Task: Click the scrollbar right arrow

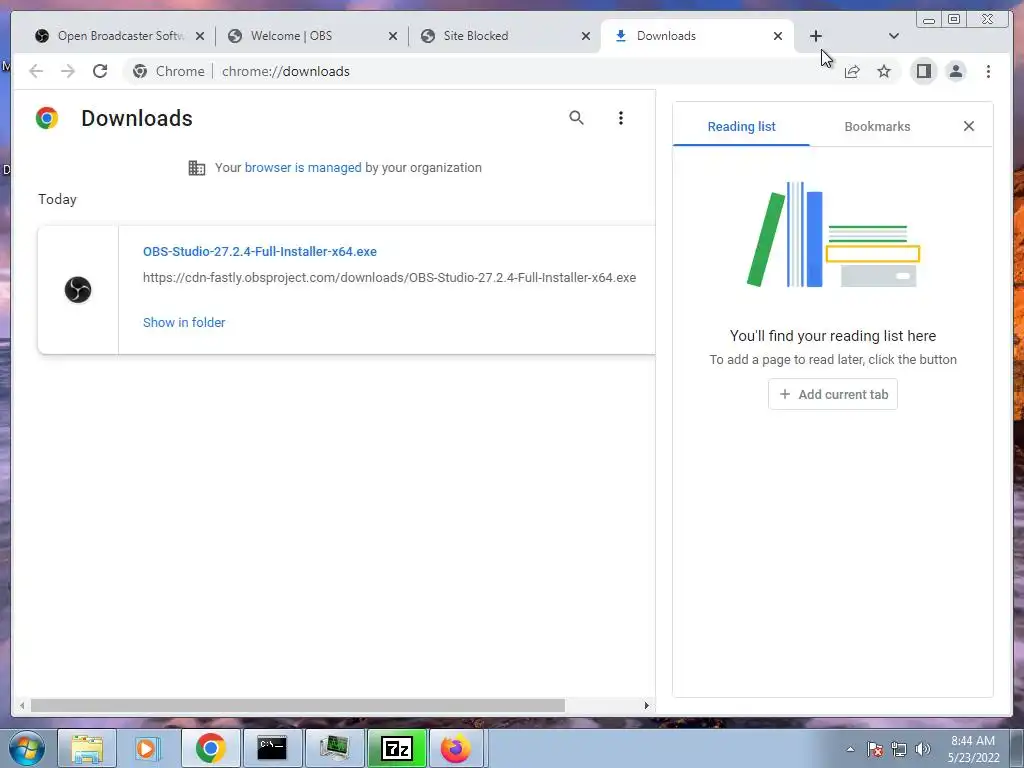Action: pos(647,705)
